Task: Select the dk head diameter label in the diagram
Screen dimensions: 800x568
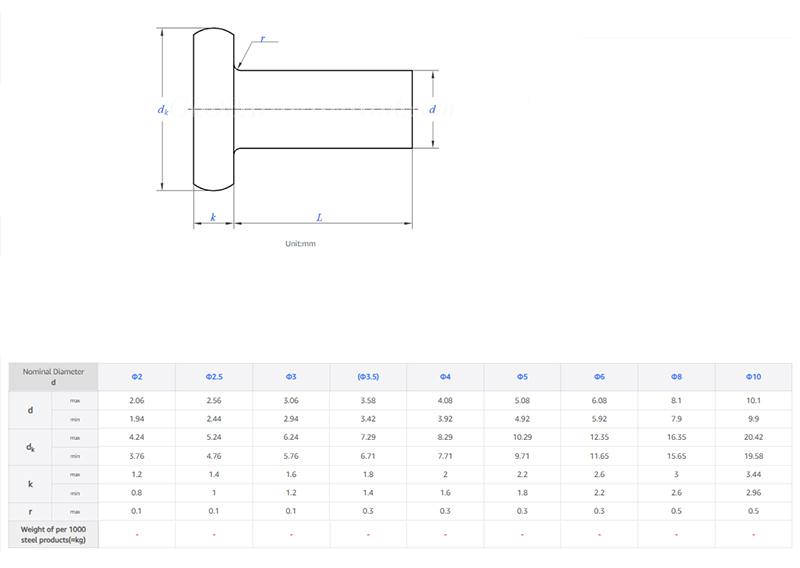Action: [163, 109]
